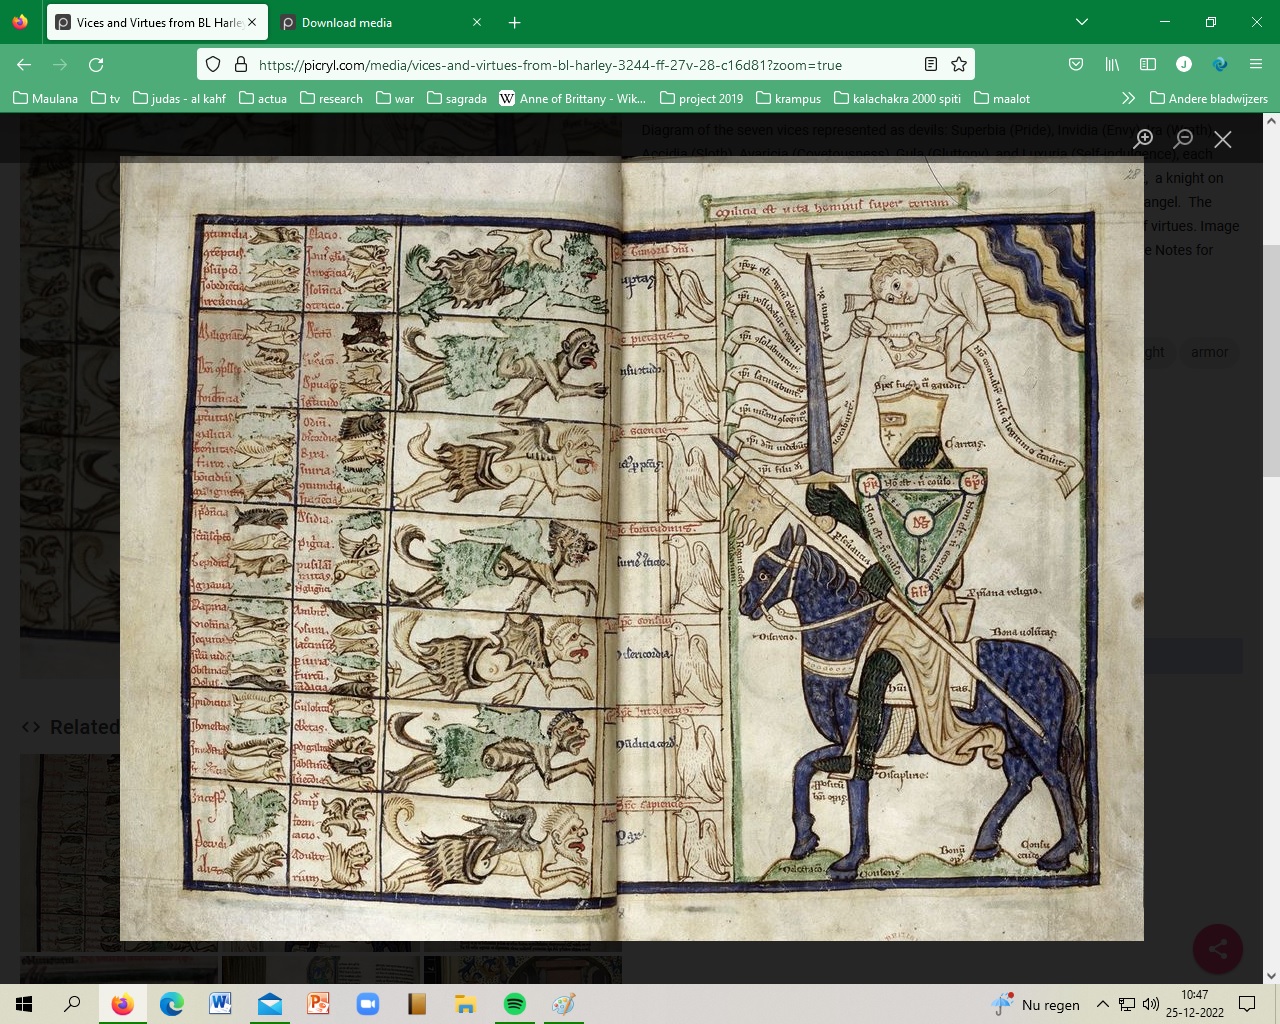
Task: Reload the current page
Action: (x=96, y=65)
